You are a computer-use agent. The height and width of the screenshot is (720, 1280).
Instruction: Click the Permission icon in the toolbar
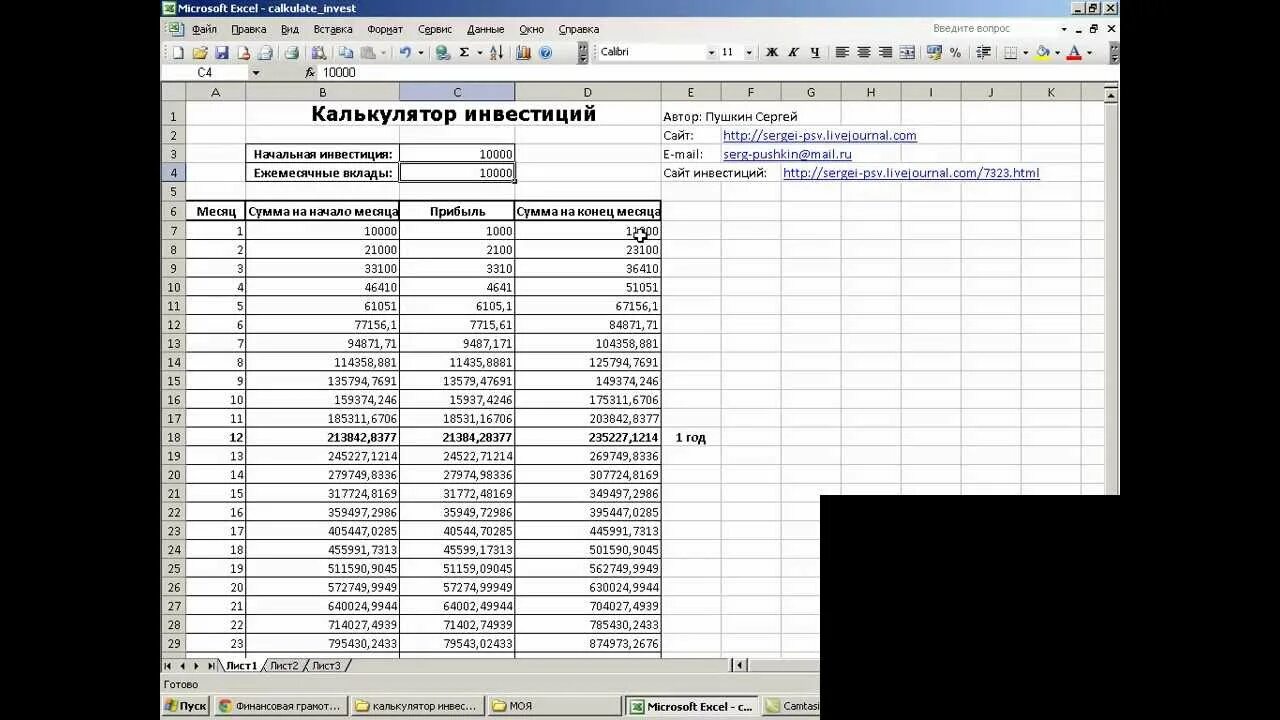244,52
